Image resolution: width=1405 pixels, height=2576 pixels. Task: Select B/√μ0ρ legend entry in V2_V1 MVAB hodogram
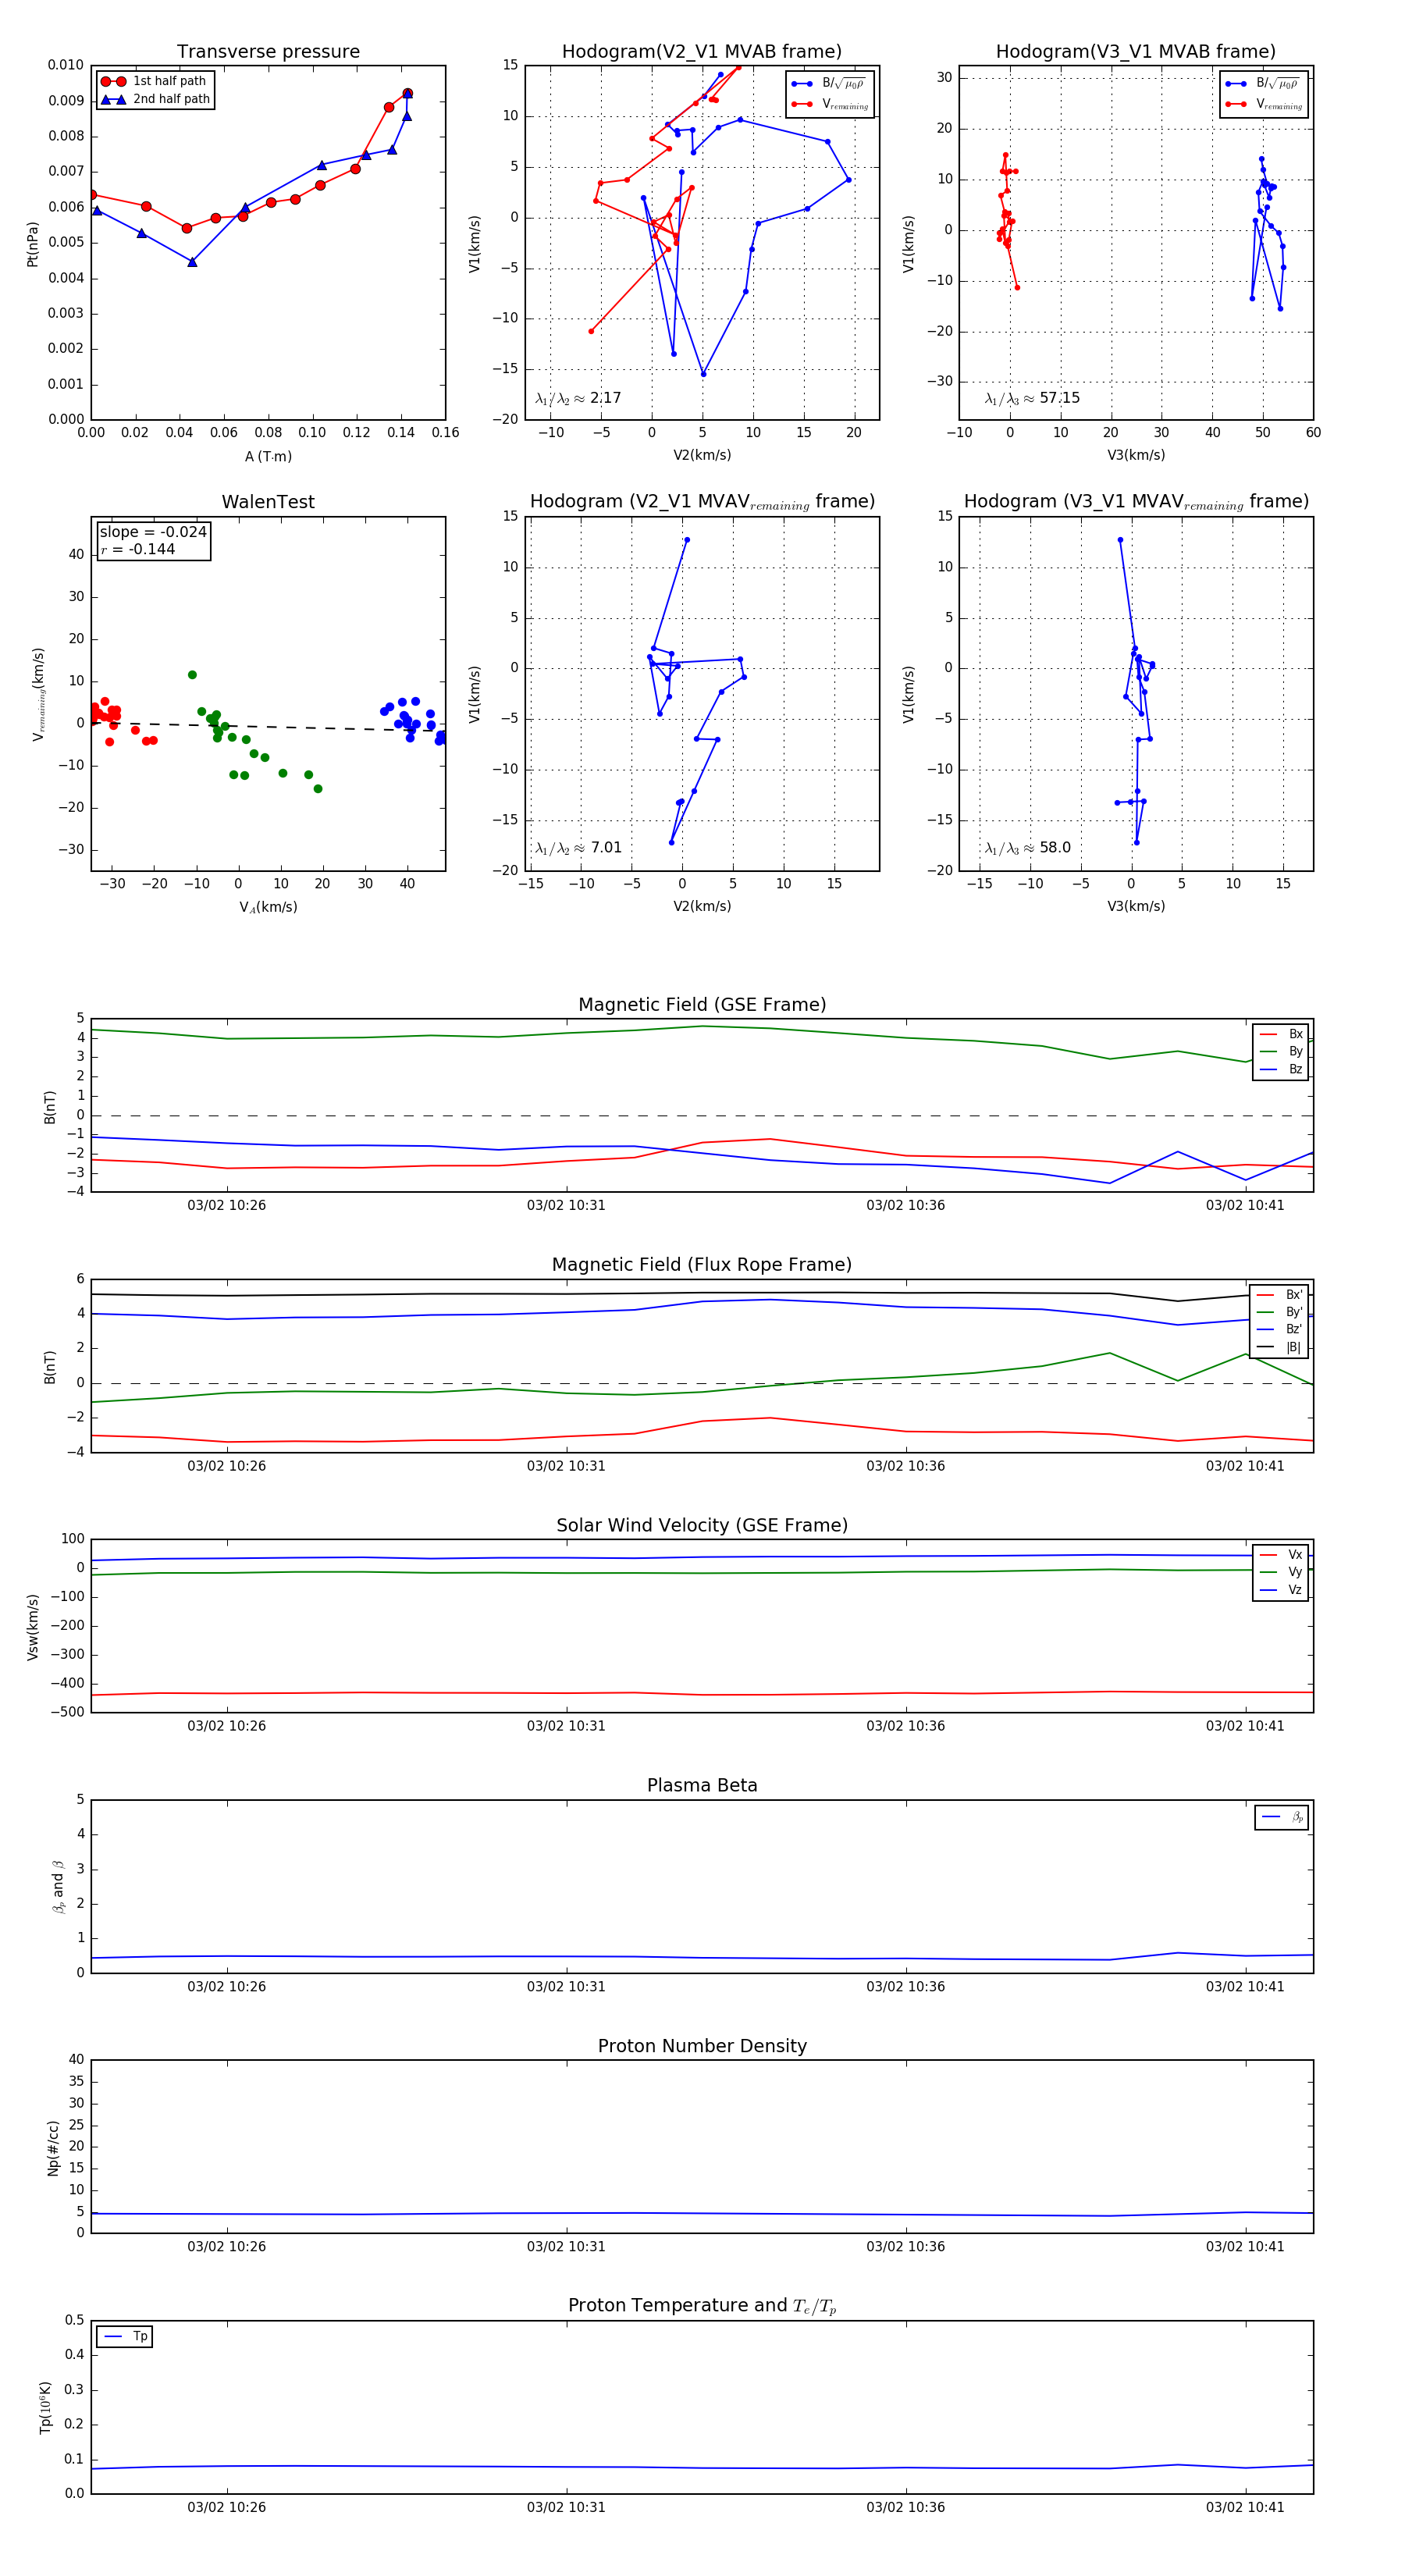point(830,84)
